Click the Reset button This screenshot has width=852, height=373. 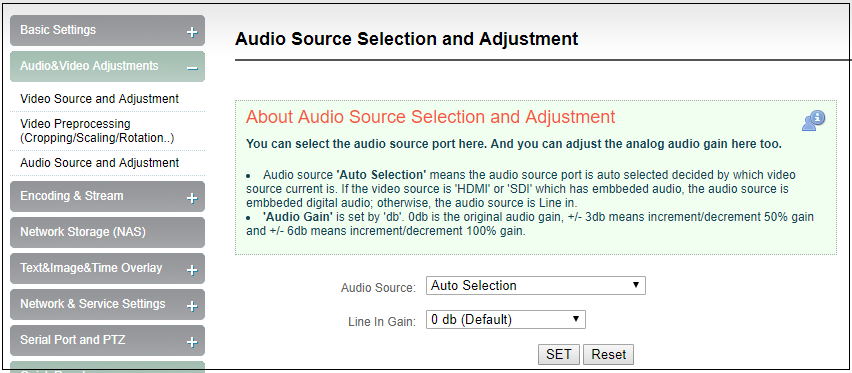(609, 355)
